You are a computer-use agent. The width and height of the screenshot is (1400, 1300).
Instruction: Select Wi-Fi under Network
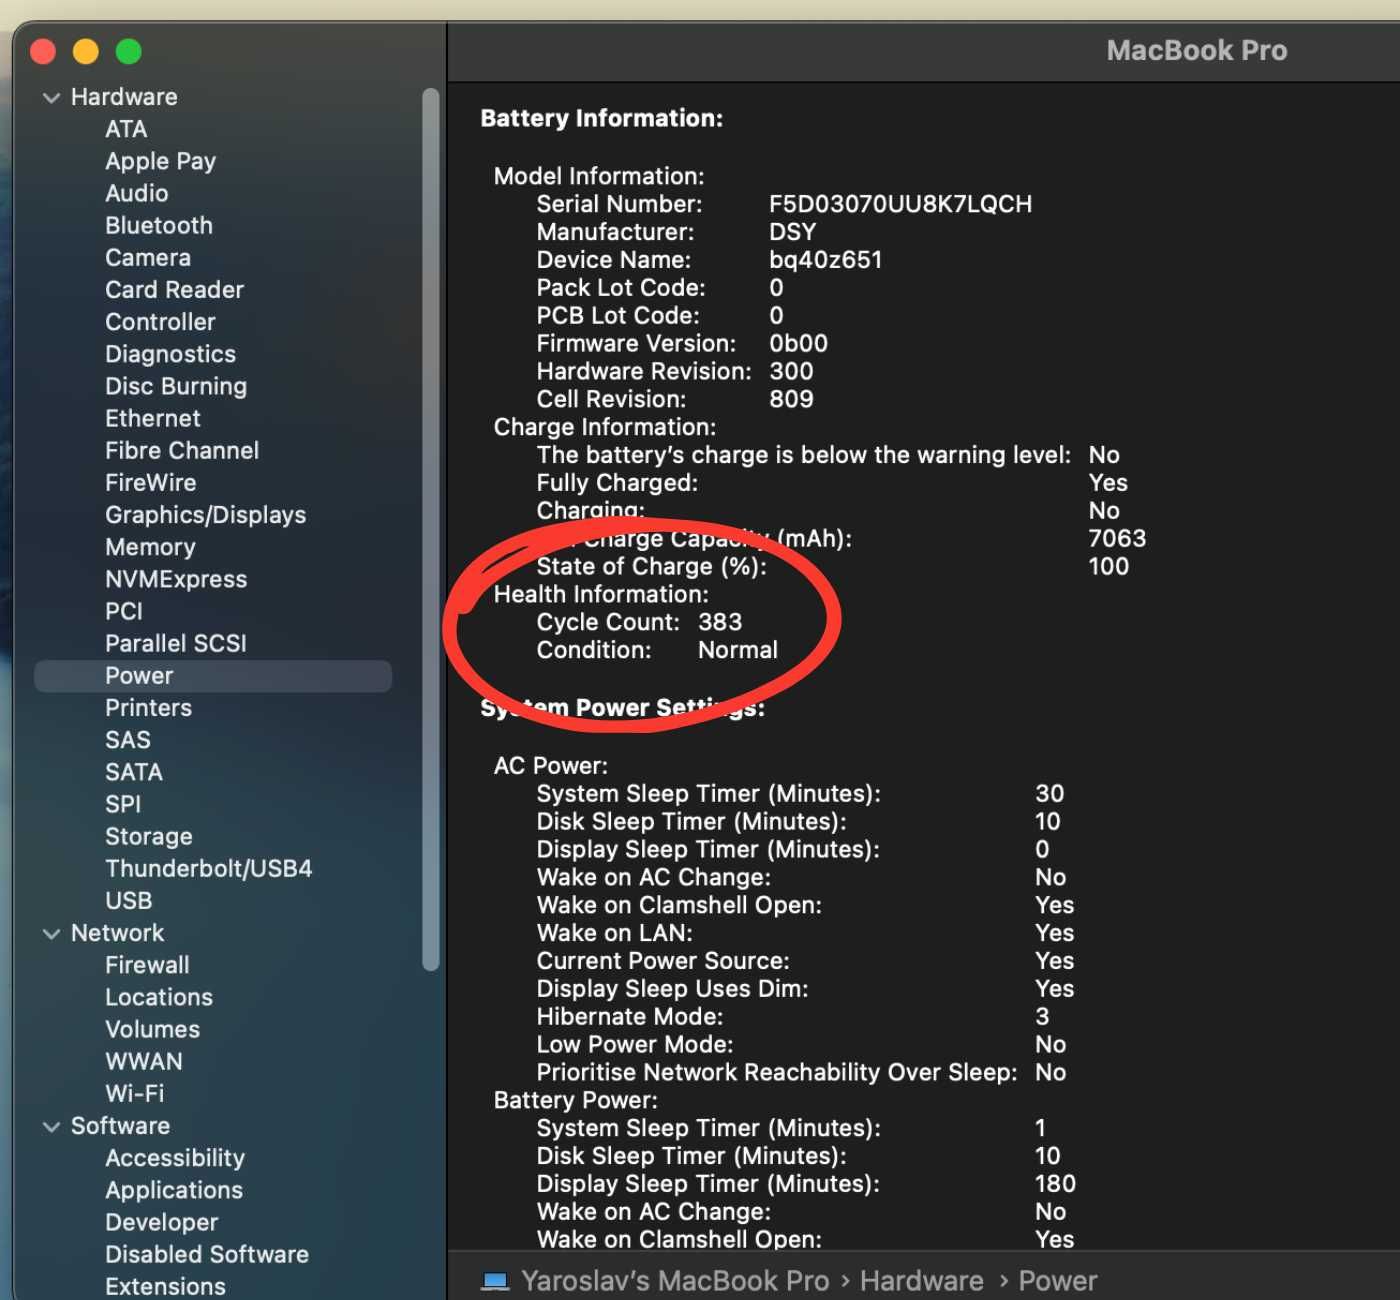point(134,1093)
